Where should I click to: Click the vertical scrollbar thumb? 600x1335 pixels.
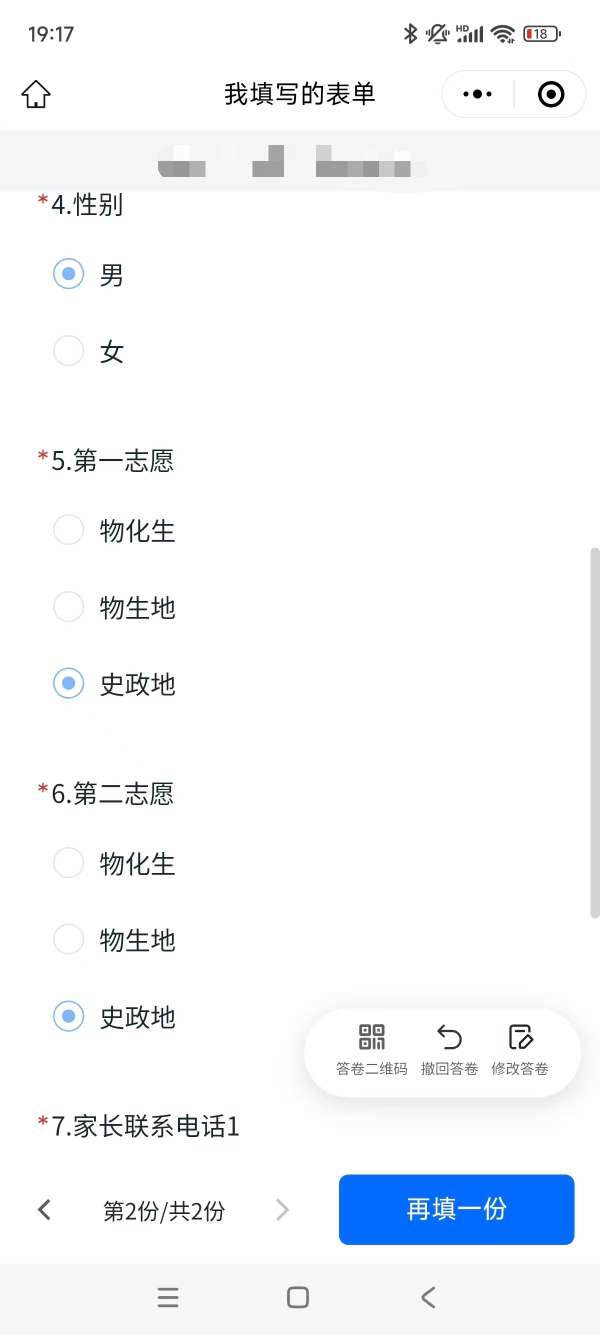[595, 732]
